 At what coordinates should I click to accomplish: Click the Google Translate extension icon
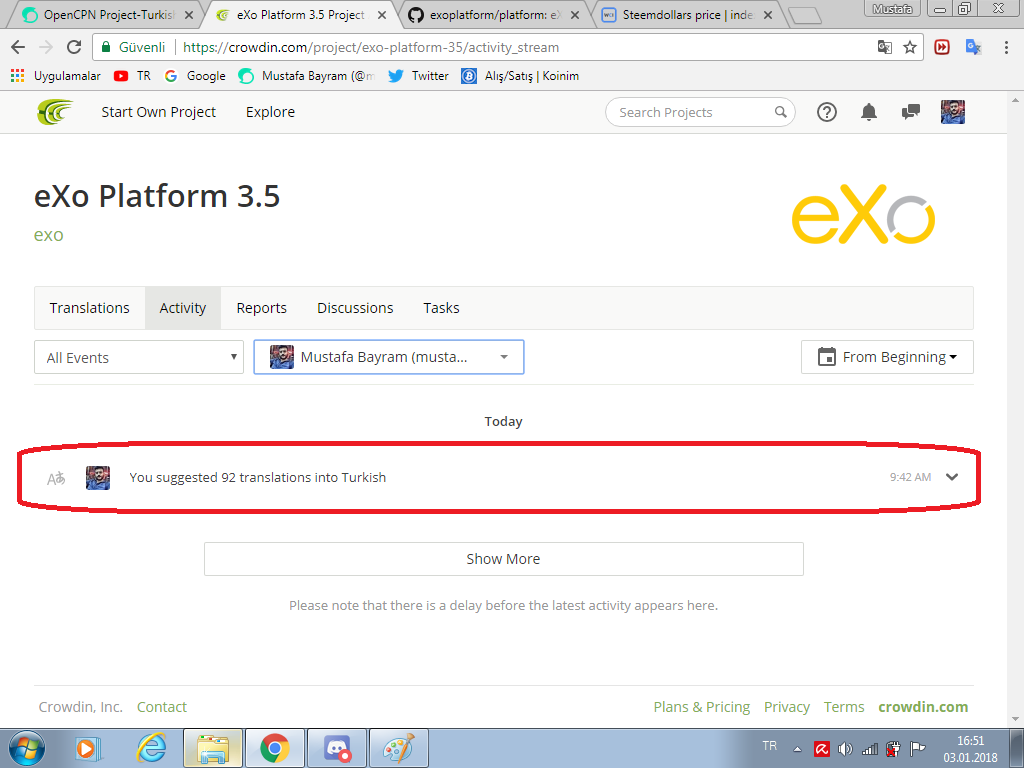[x=973, y=47]
